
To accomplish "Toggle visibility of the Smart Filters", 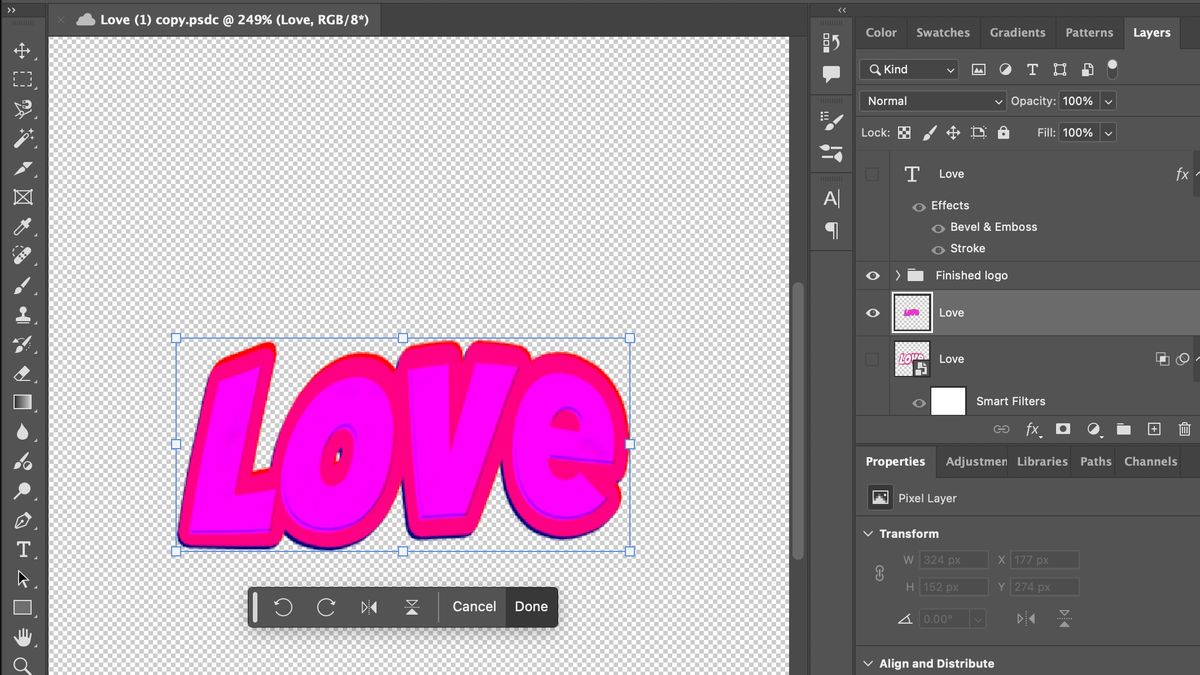I will tap(917, 401).
